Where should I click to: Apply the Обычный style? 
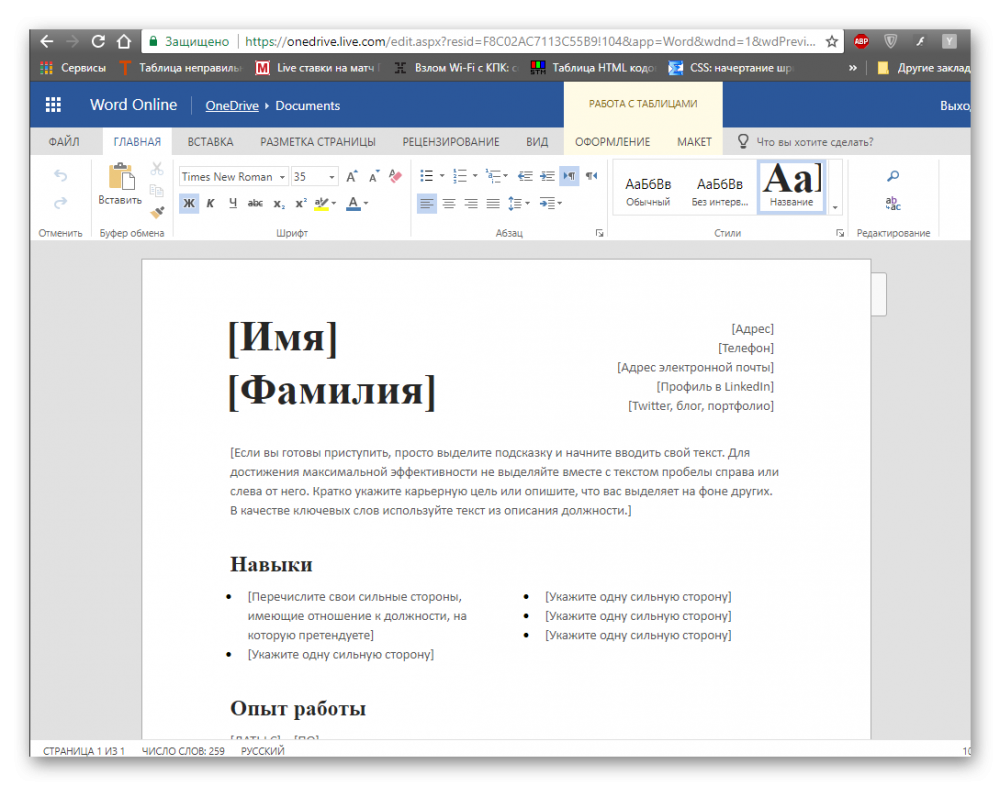point(648,190)
